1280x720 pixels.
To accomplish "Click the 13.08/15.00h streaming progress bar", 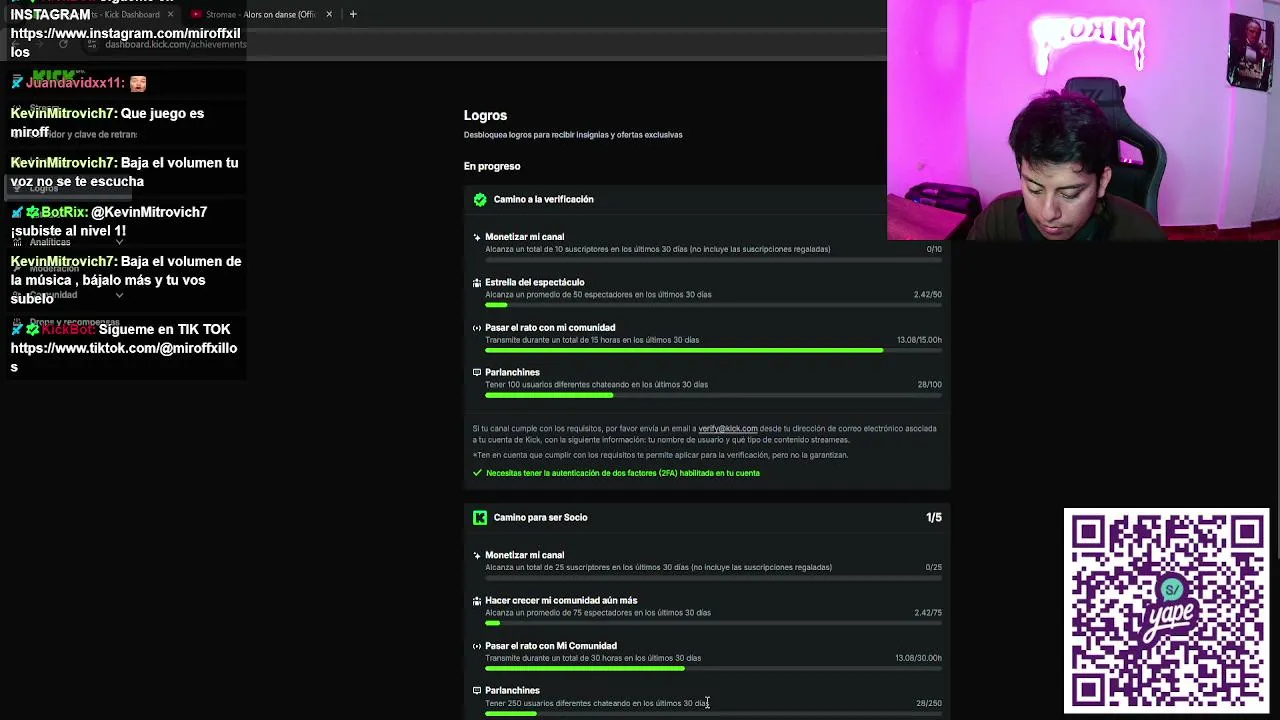I will point(713,350).
